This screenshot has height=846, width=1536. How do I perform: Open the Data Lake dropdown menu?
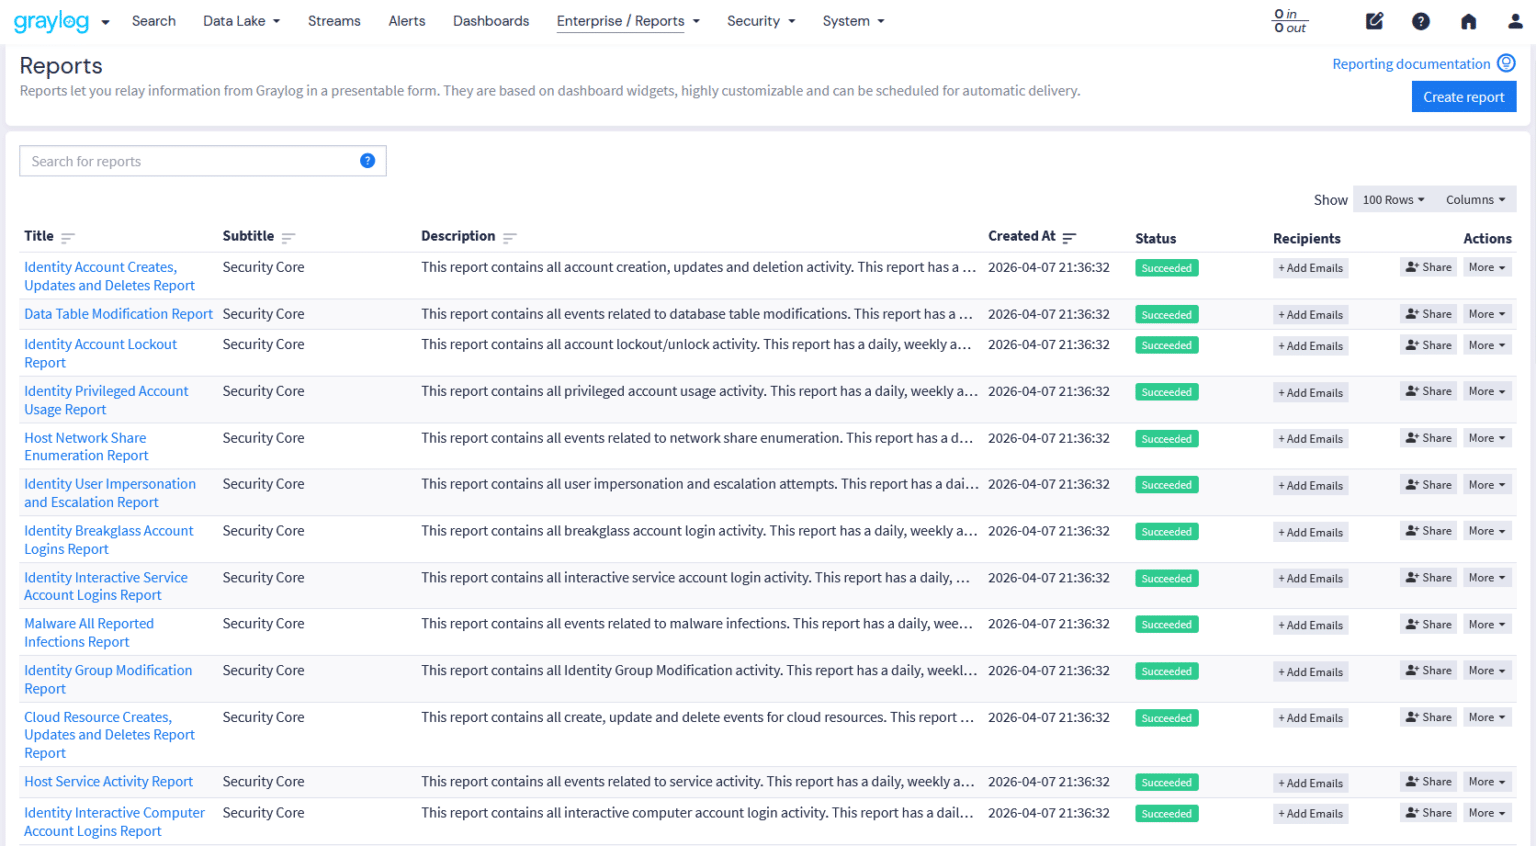pyautogui.click(x=241, y=21)
